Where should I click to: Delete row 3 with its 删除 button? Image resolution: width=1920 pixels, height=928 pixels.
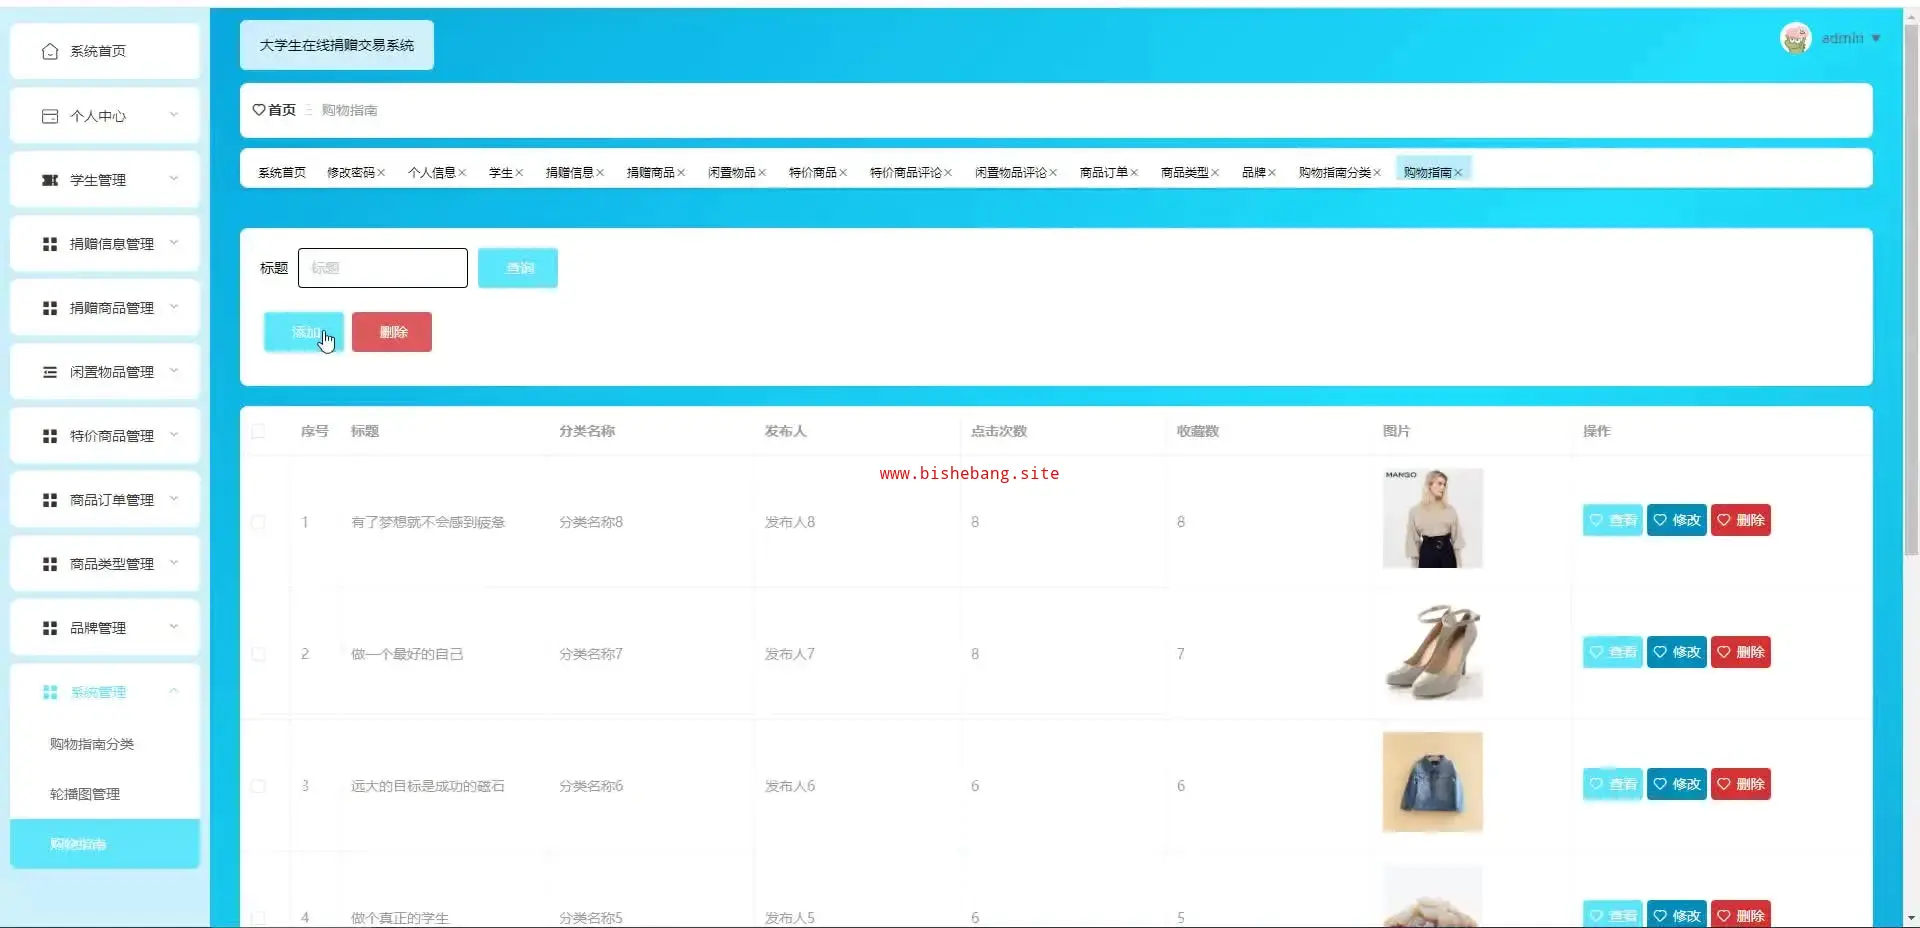(1741, 784)
